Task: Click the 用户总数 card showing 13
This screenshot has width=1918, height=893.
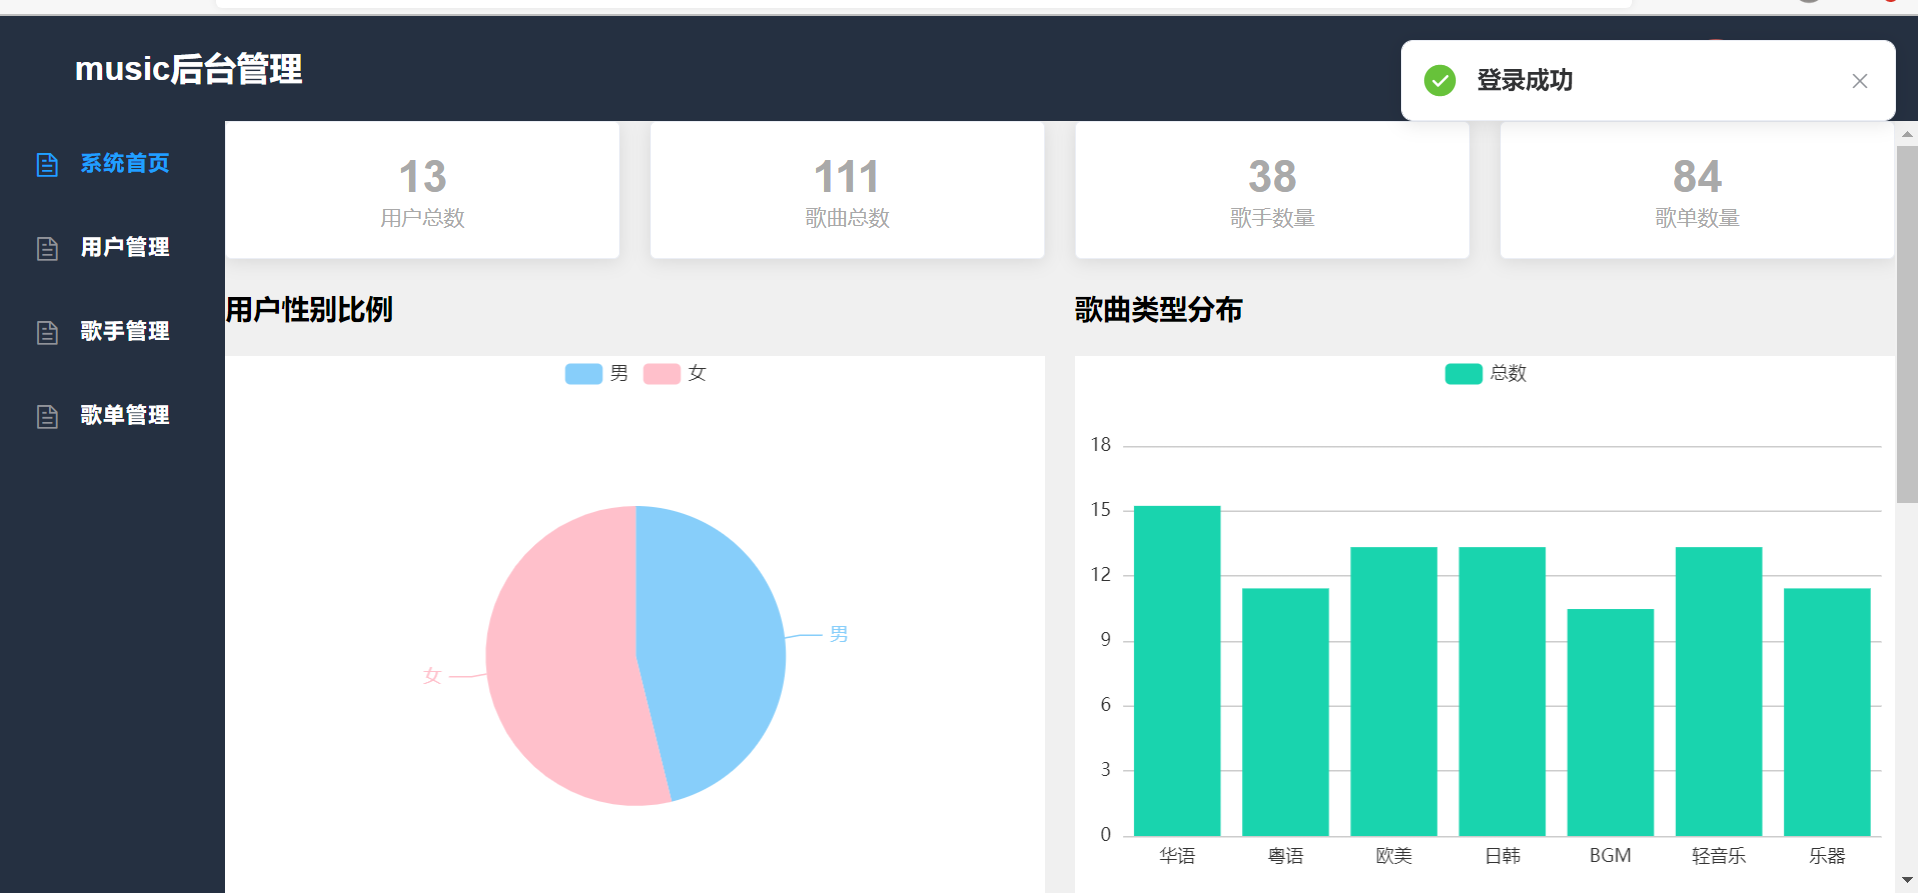Action: [422, 190]
